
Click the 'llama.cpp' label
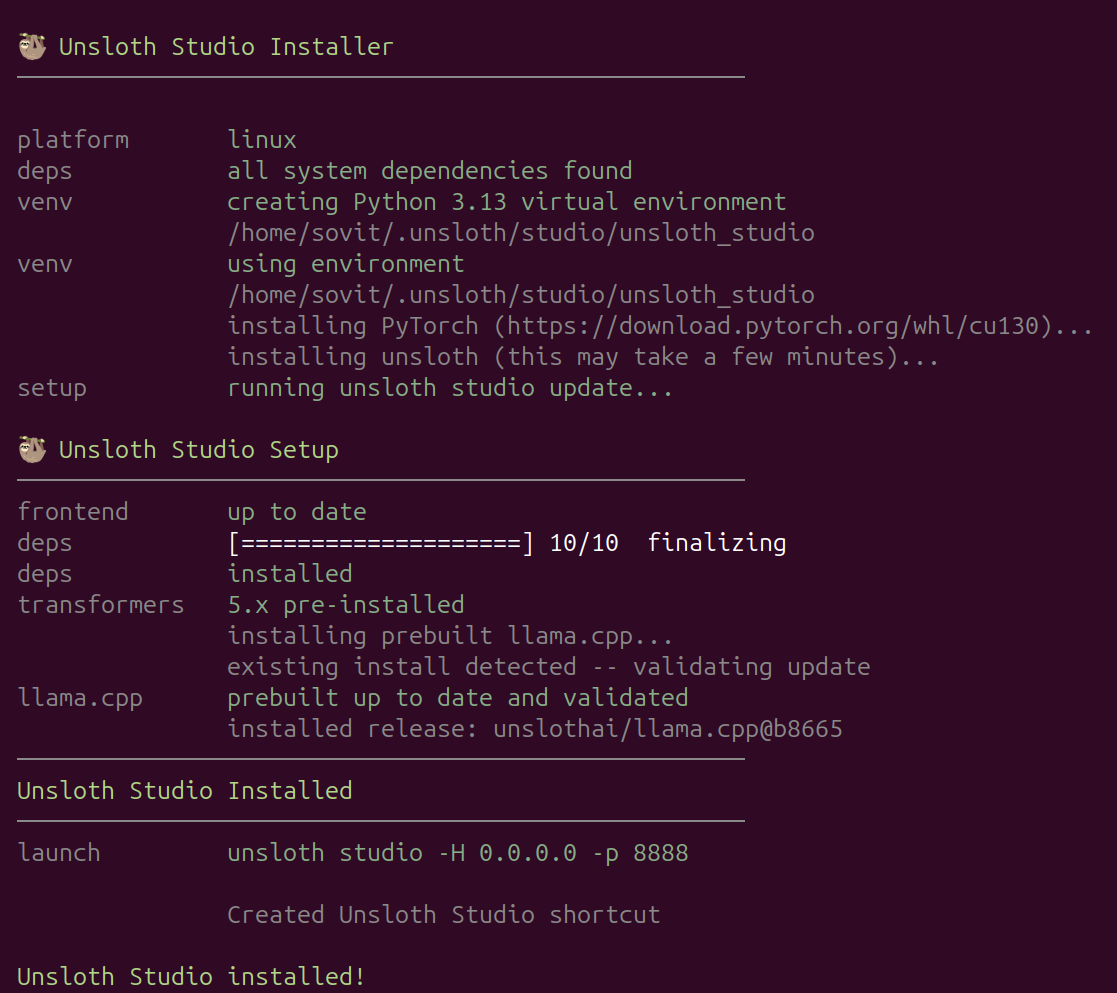tap(80, 698)
